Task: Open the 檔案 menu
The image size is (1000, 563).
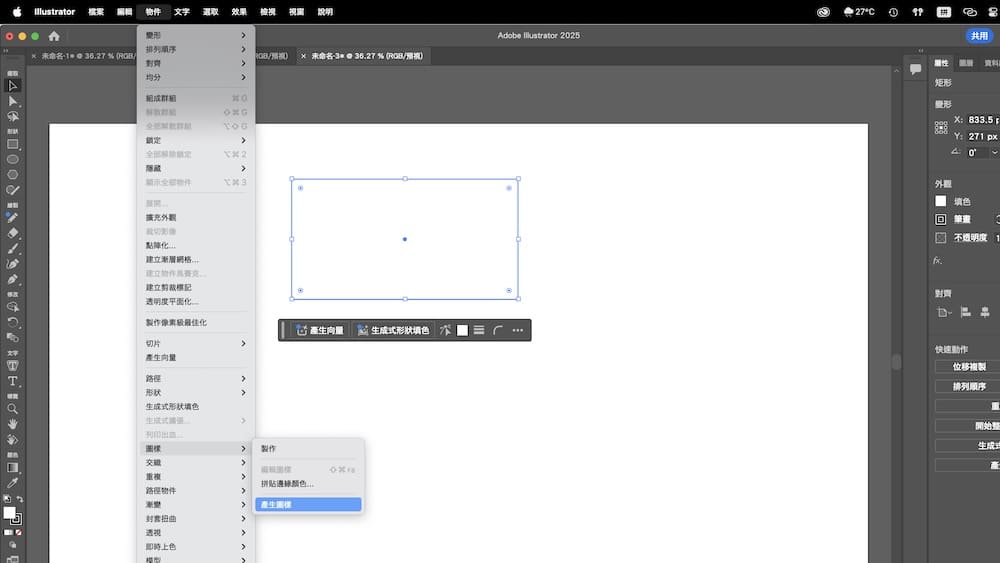Action: click(96, 11)
